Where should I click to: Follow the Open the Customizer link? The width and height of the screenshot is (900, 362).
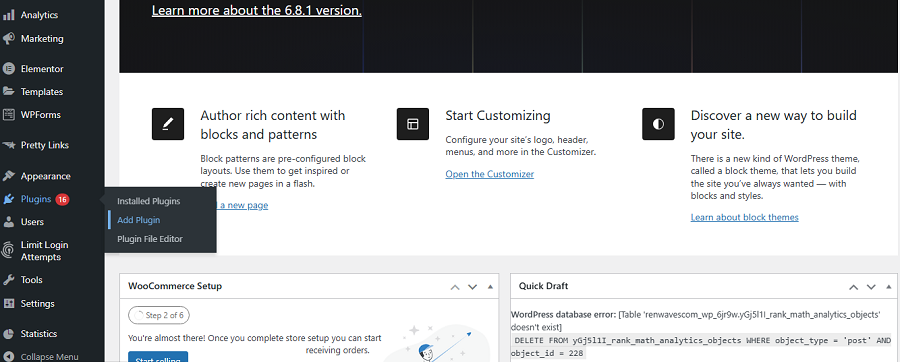click(490, 174)
